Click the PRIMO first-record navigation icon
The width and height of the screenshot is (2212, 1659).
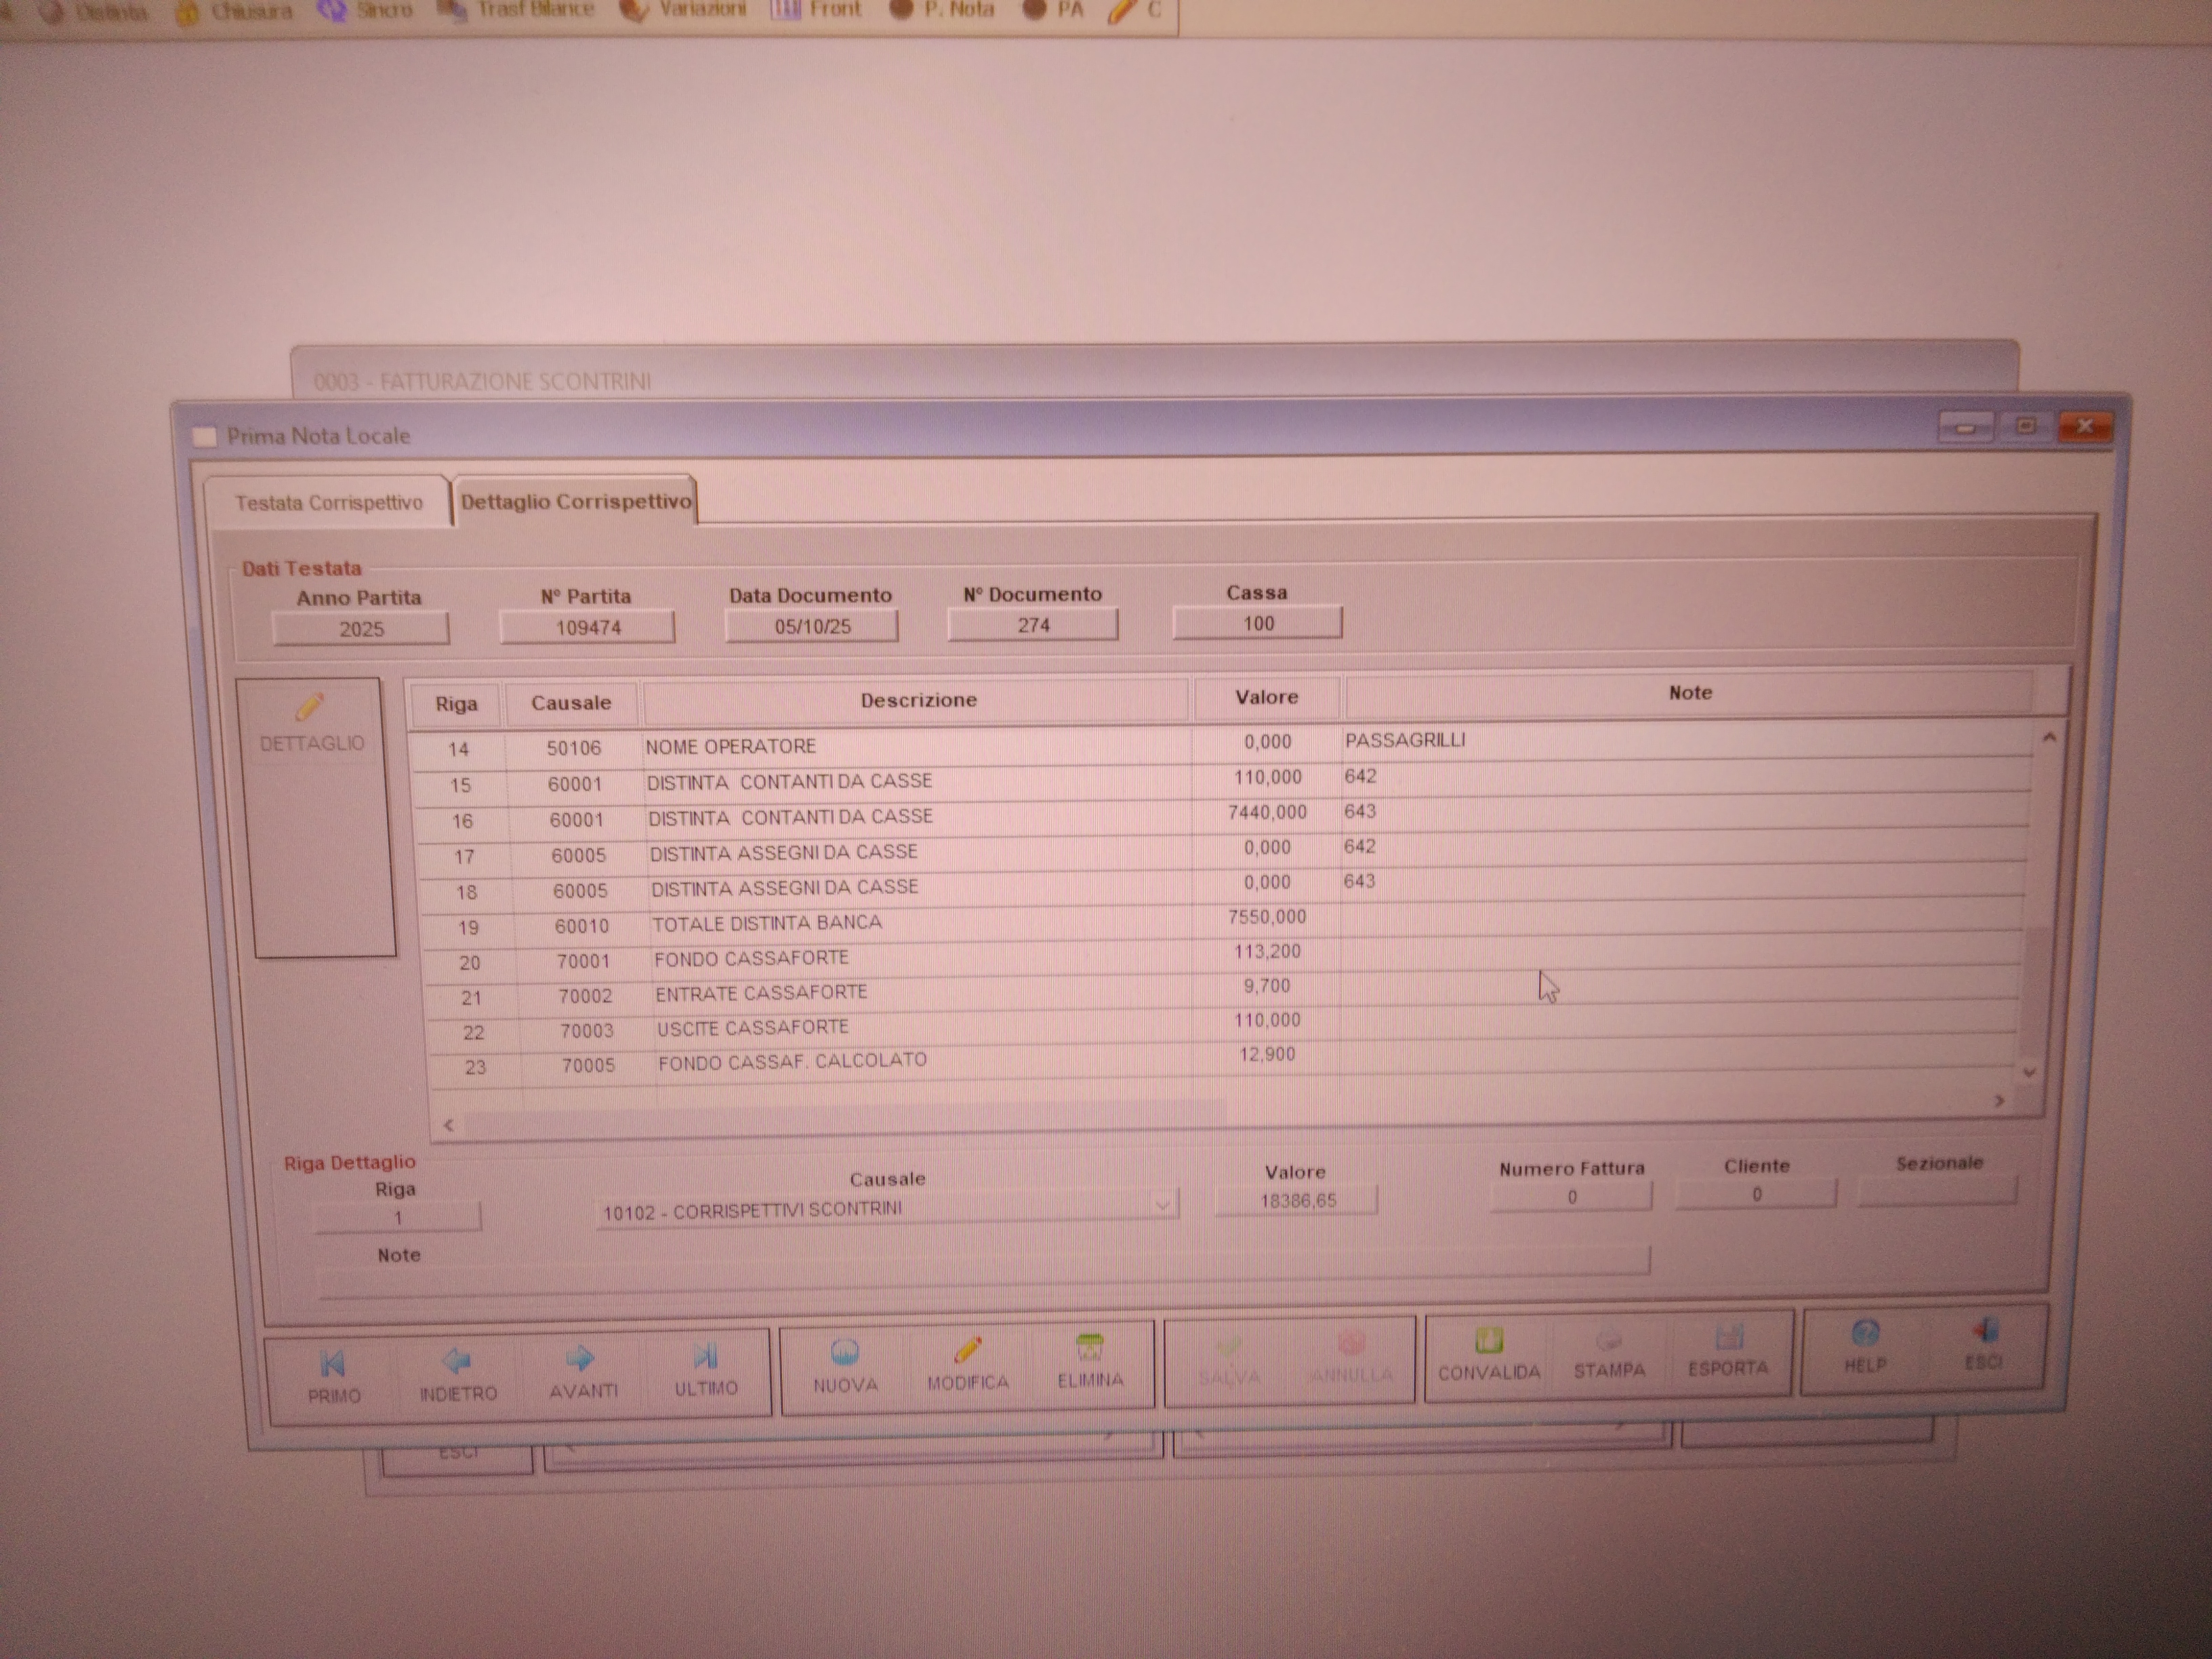[x=333, y=1364]
